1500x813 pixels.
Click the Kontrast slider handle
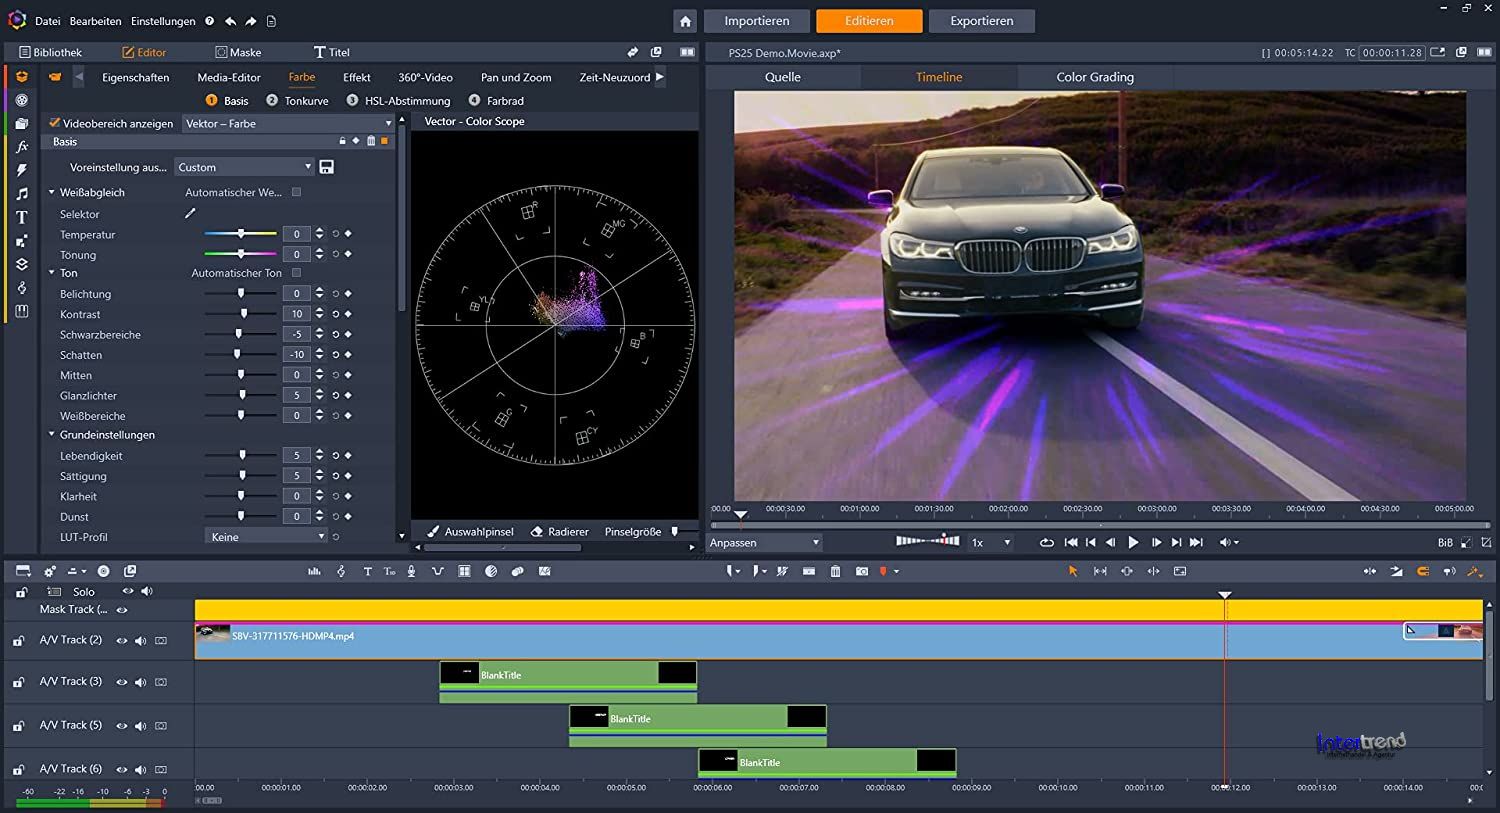[x=244, y=314]
